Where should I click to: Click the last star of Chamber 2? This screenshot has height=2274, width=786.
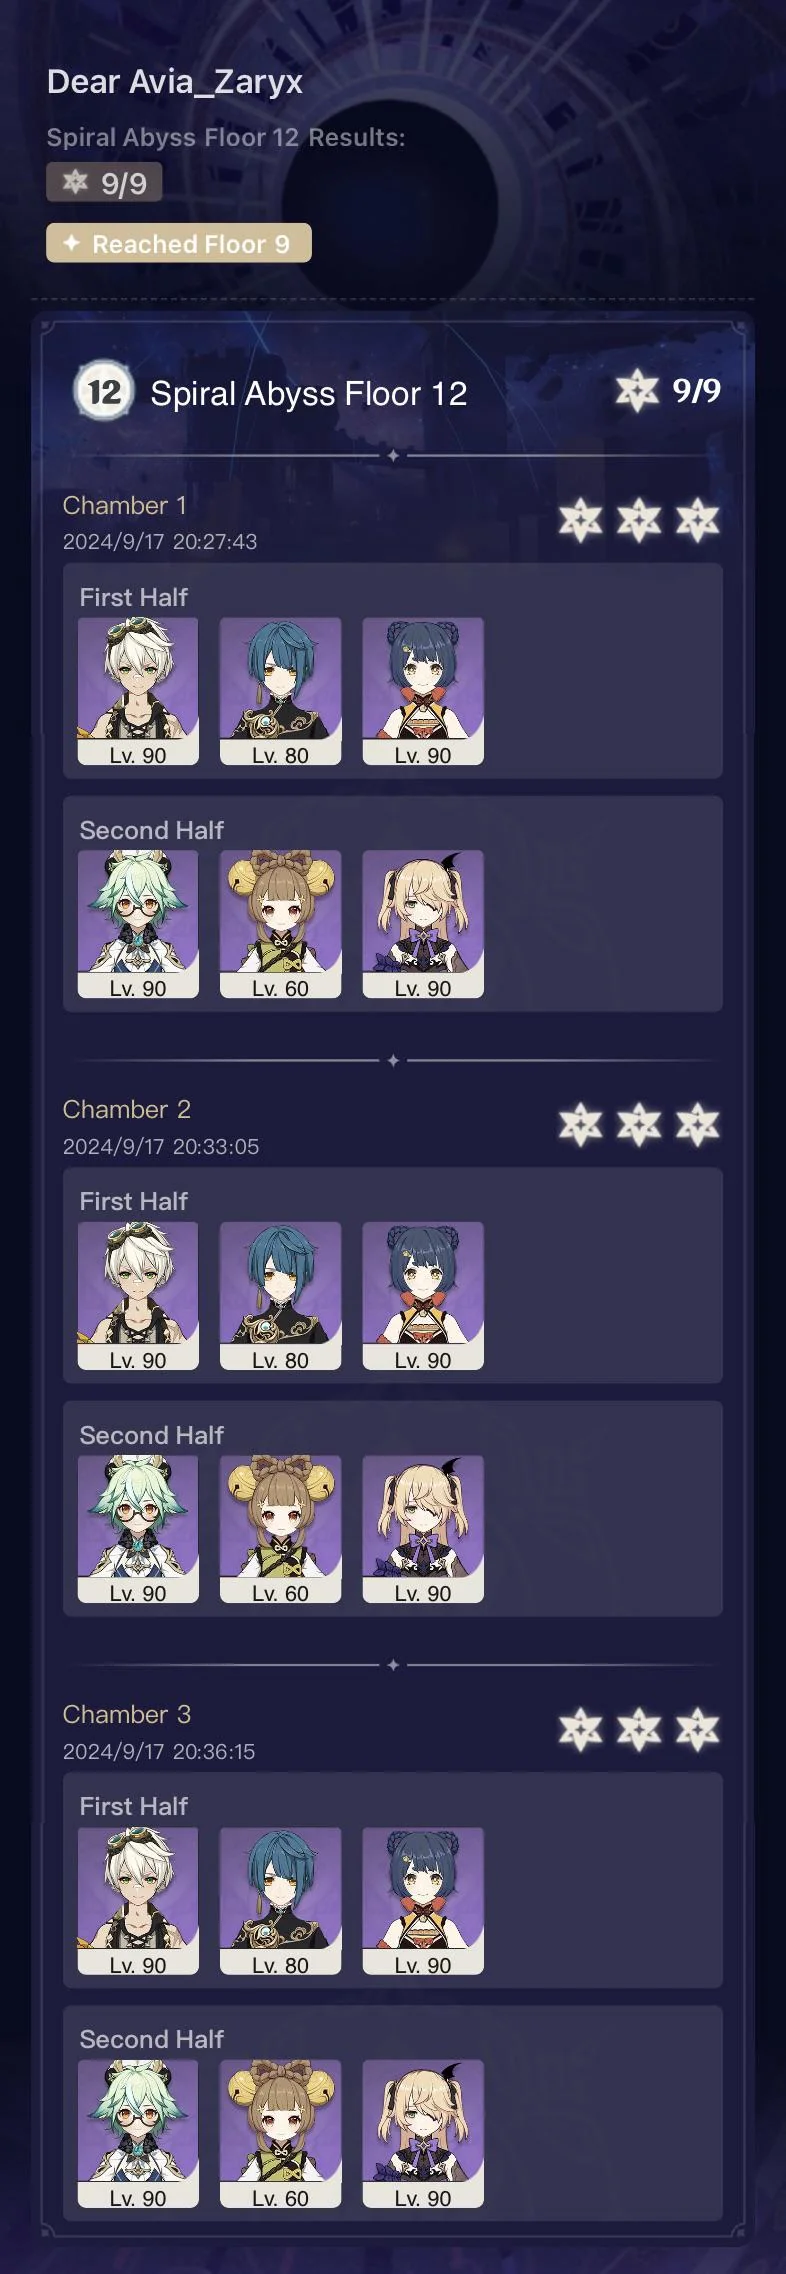(697, 1125)
